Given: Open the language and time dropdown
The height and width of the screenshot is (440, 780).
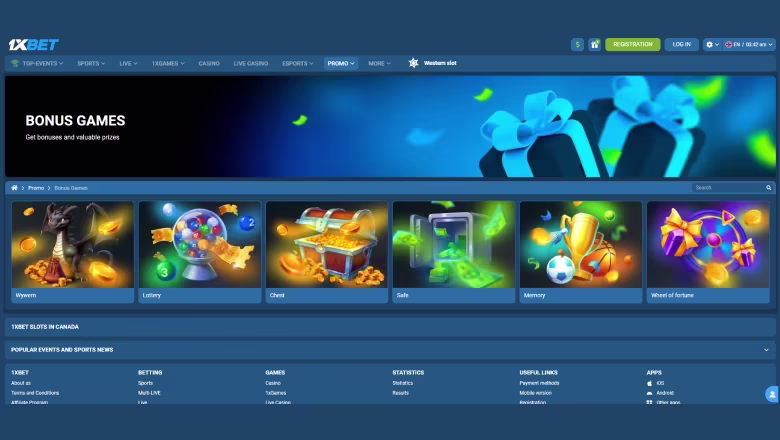Looking at the screenshot, I should (749, 44).
